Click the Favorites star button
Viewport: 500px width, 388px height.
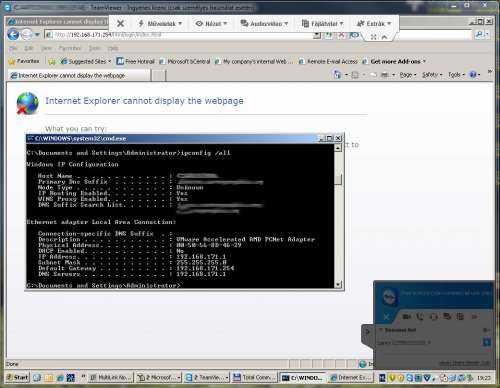(x=24, y=61)
